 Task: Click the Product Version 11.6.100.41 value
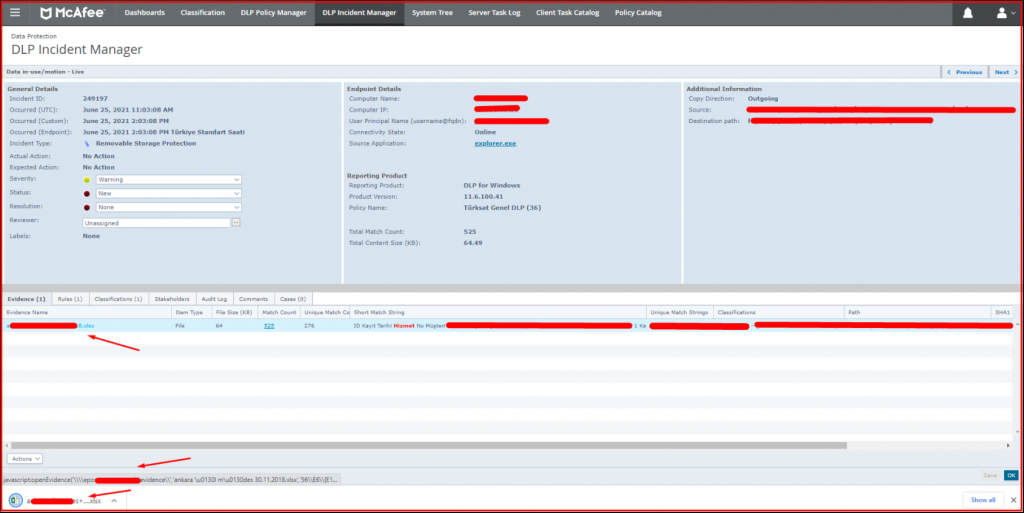483,196
